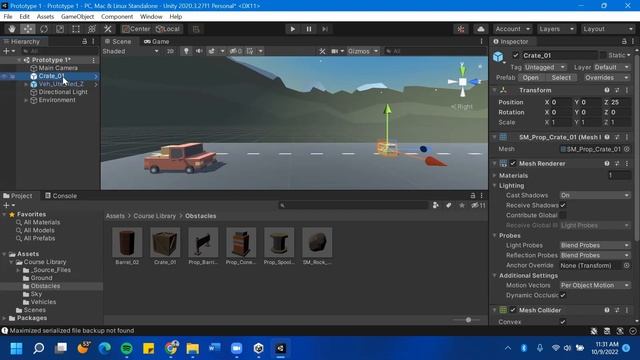Viewport: 640px width, 360px height.
Task: Select the Transform tool
Action: [x=92, y=29]
